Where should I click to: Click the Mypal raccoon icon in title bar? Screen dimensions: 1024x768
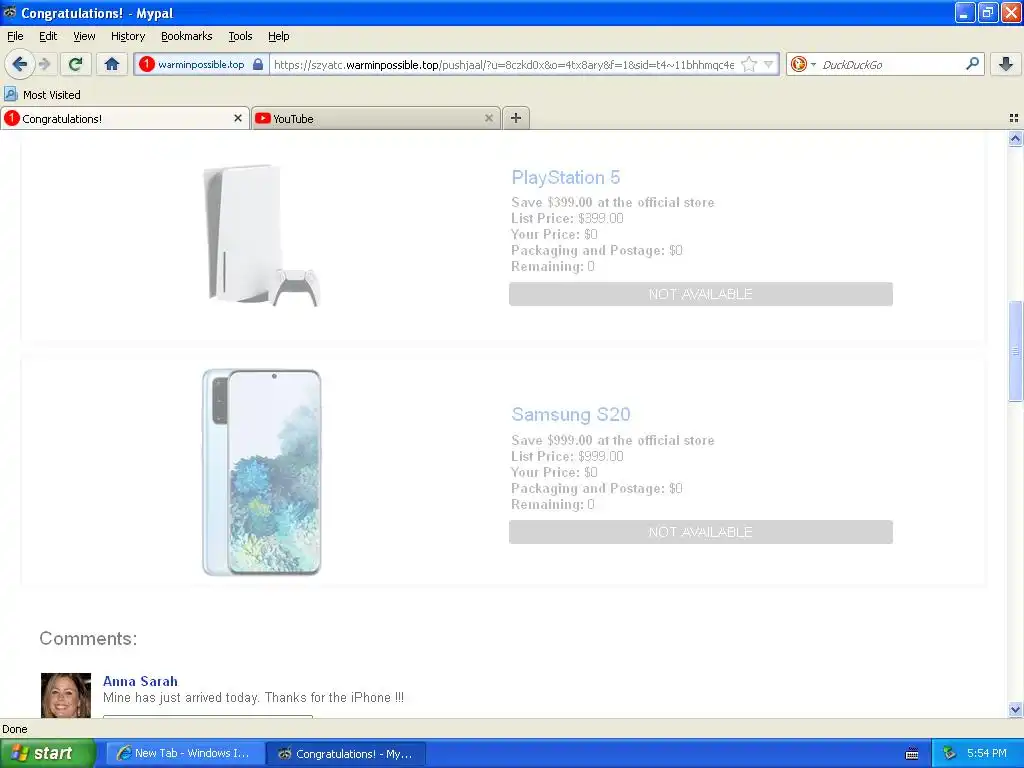tap(10, 12)
